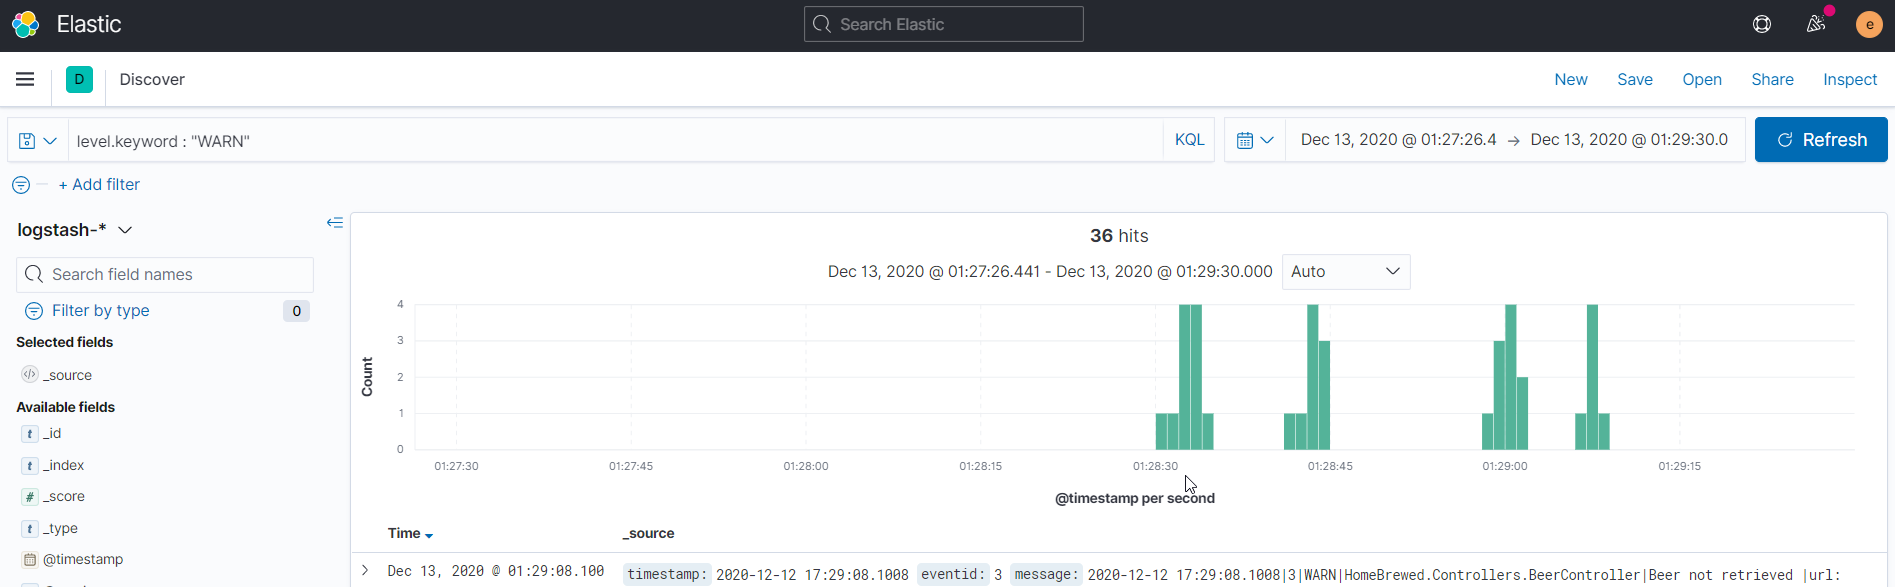Click the _index field type icon

coord(30,466)
